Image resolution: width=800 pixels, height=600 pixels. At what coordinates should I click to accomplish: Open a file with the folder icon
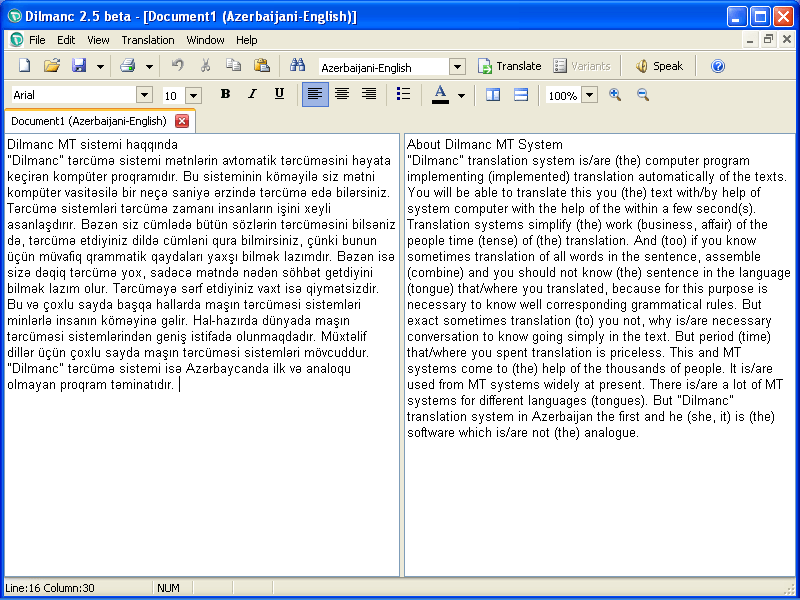pos(52,66)
